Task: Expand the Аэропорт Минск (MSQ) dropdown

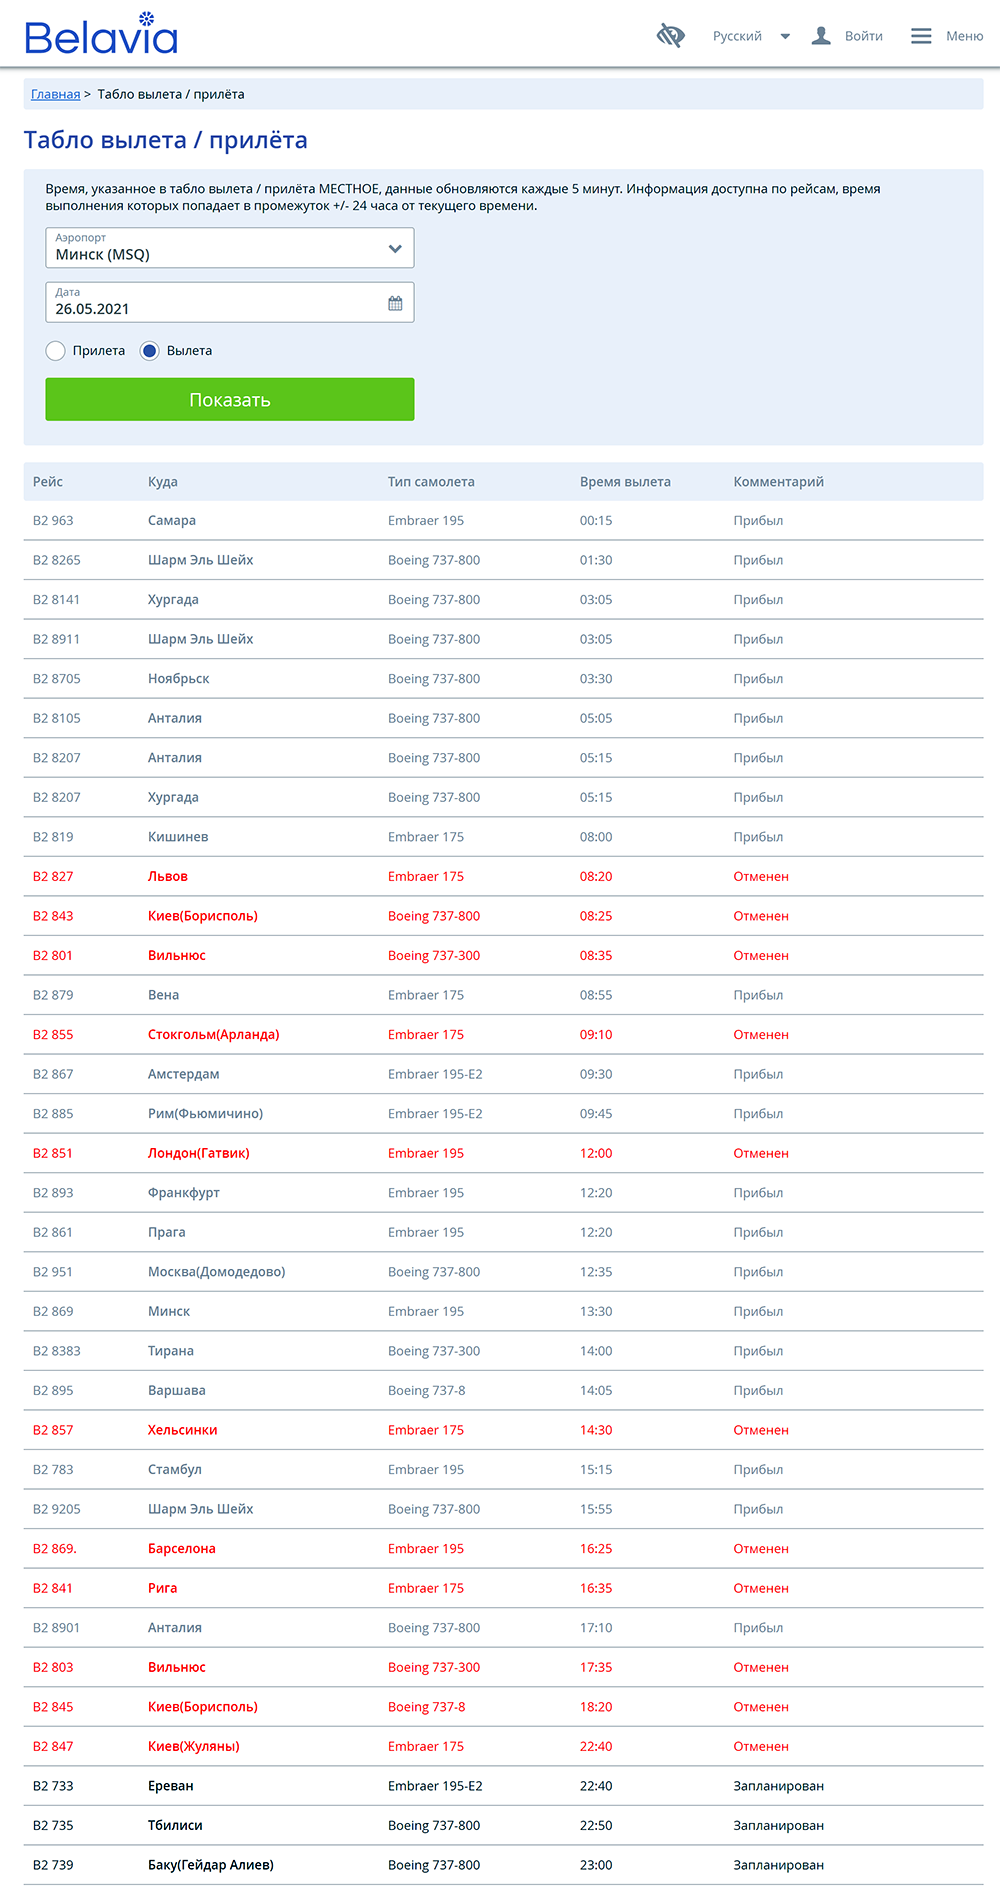Action: (229, 248)
